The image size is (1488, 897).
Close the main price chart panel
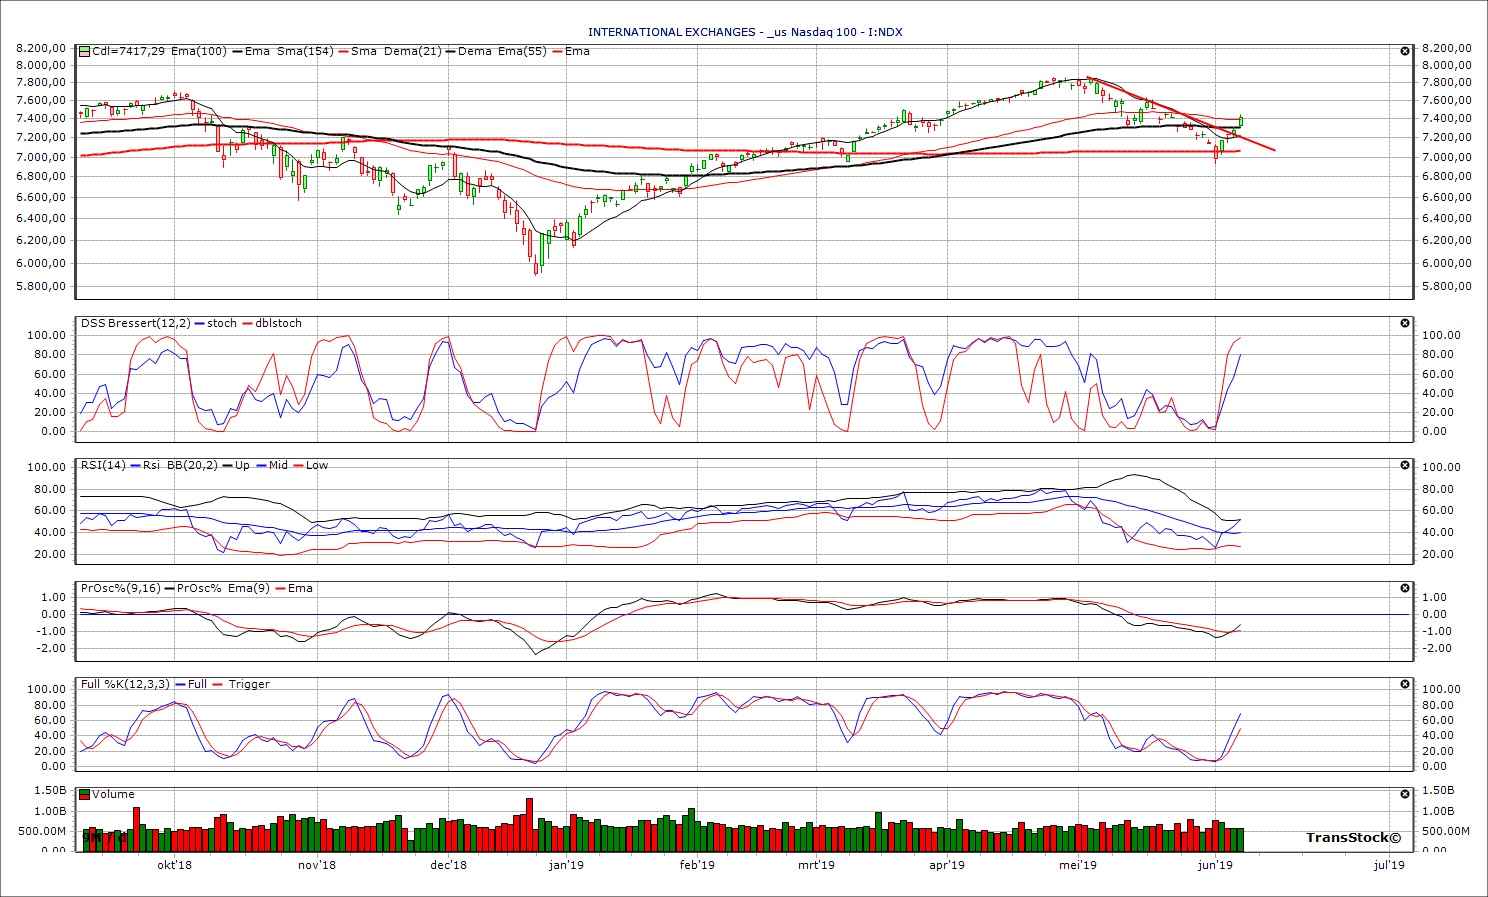pyautogui.click(x=1404, y=51)
